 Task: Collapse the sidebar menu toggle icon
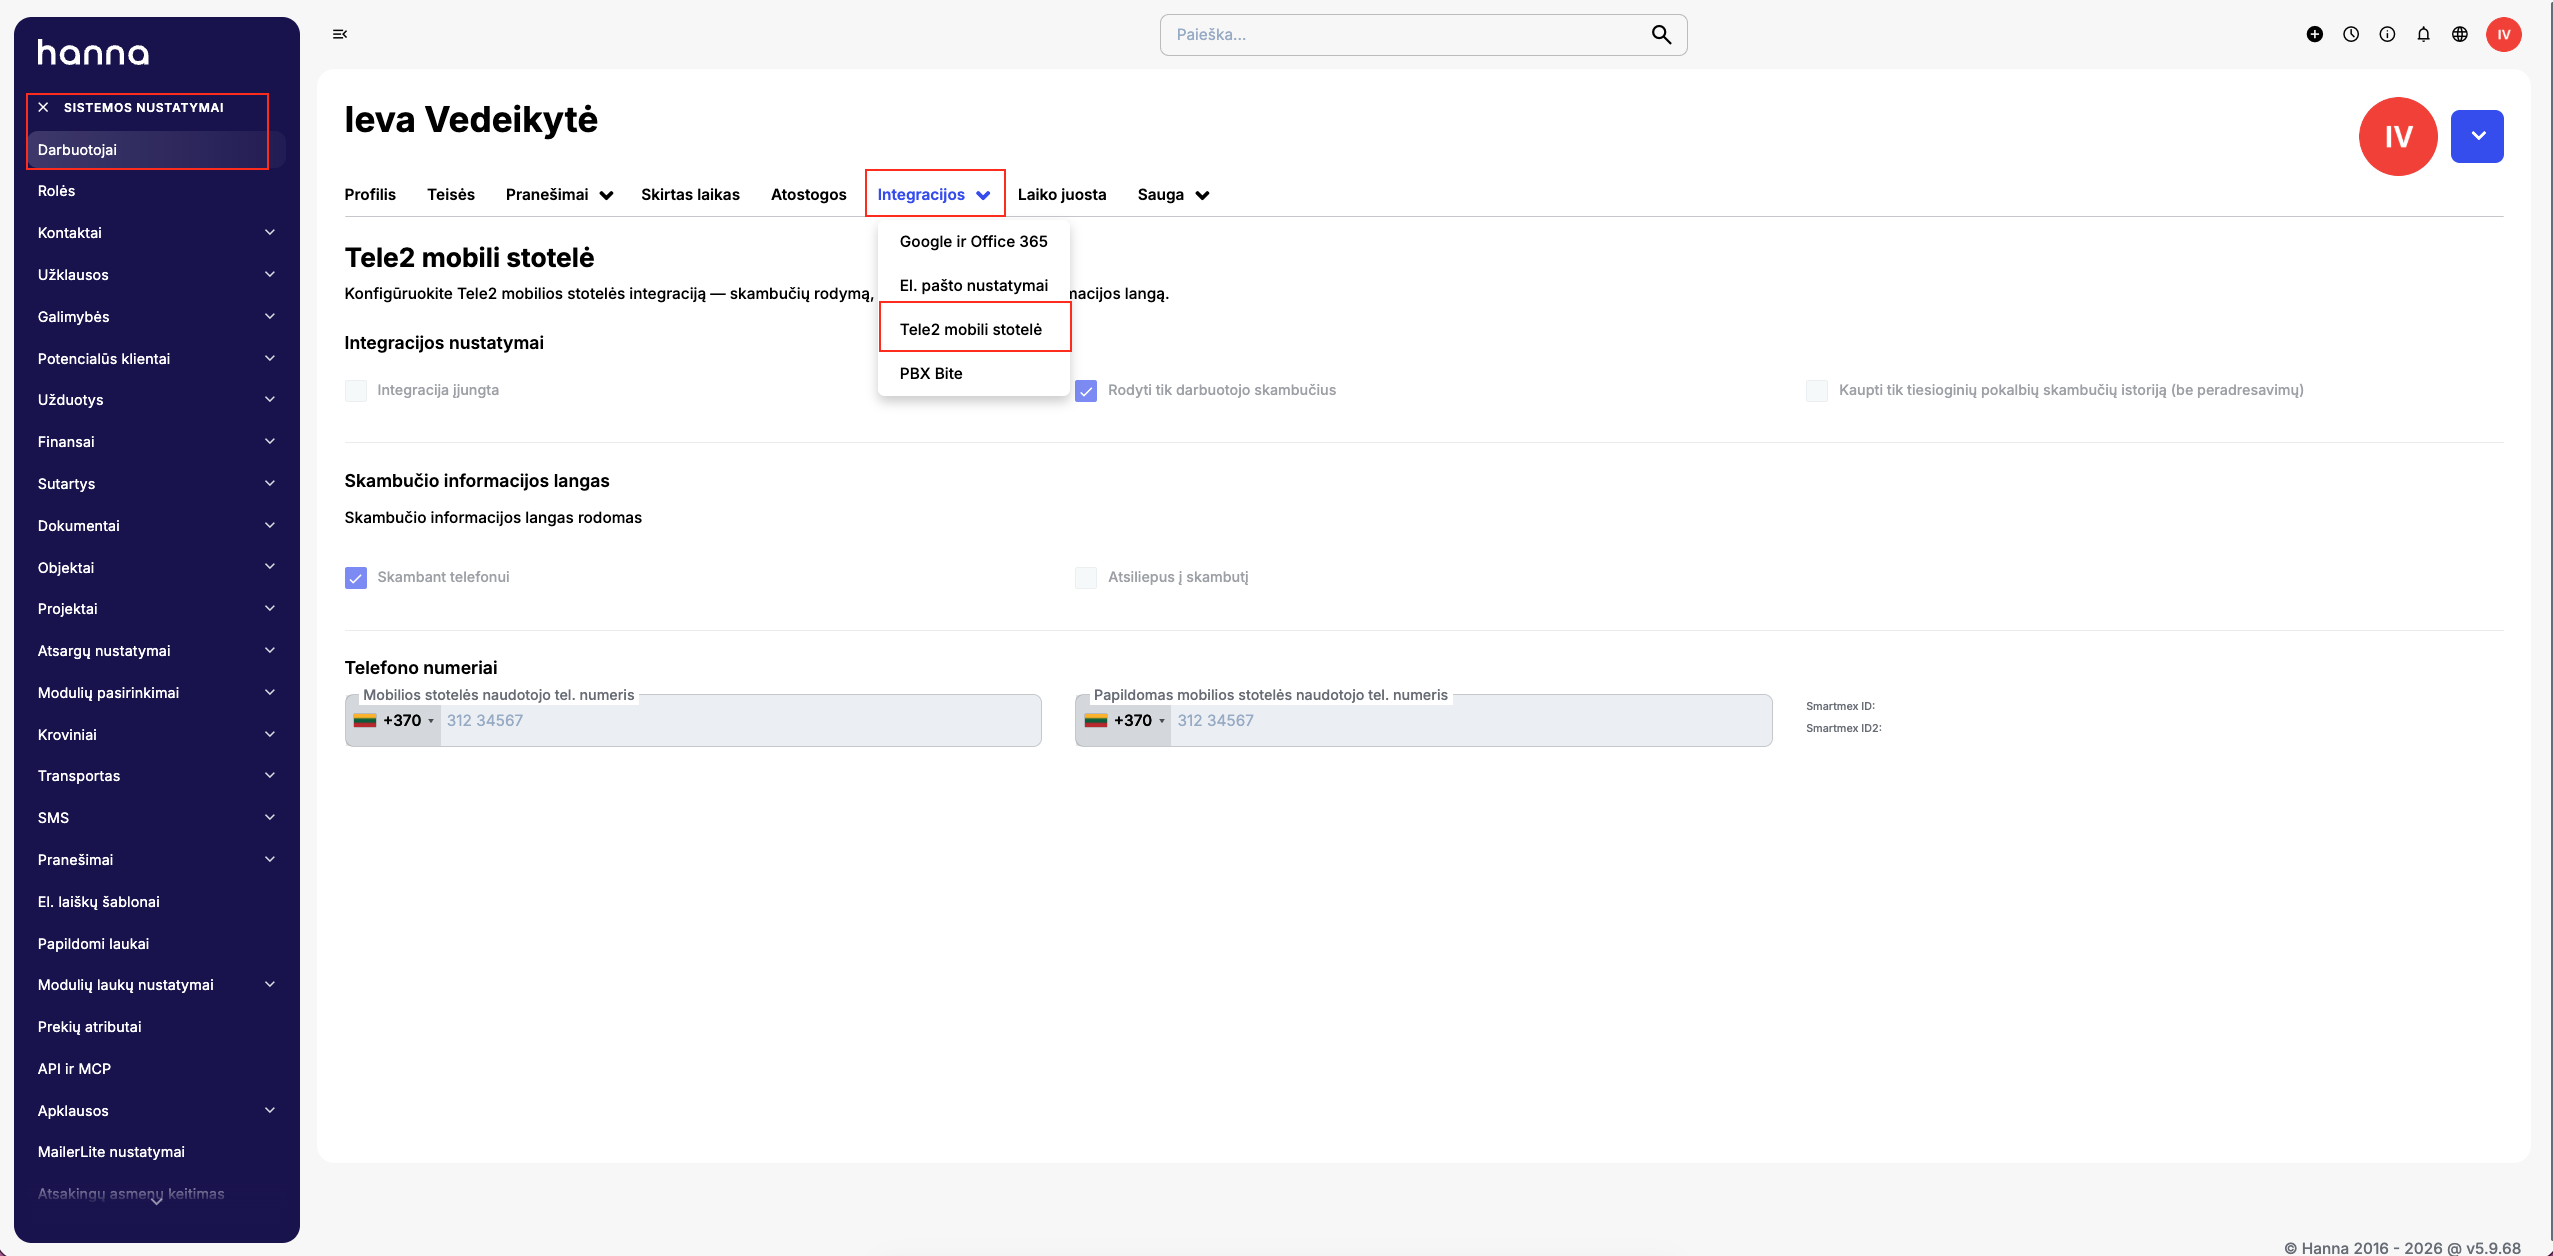[340, 34]
